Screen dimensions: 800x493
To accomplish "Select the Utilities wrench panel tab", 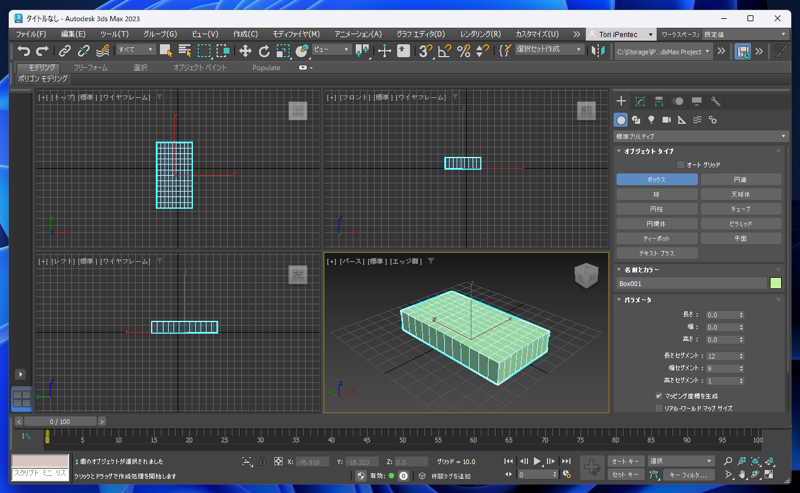I will [715, 101].
